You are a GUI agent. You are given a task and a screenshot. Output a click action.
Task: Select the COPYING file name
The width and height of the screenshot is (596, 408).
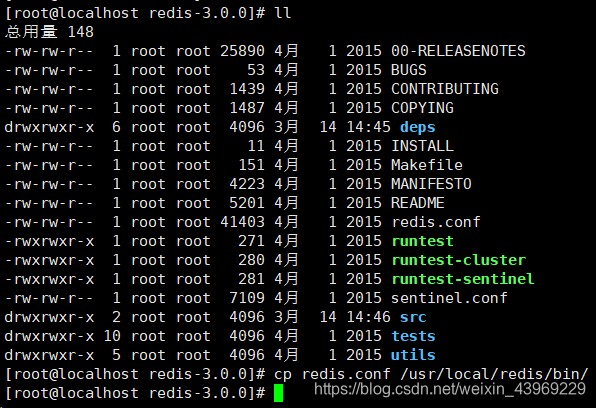422,108
